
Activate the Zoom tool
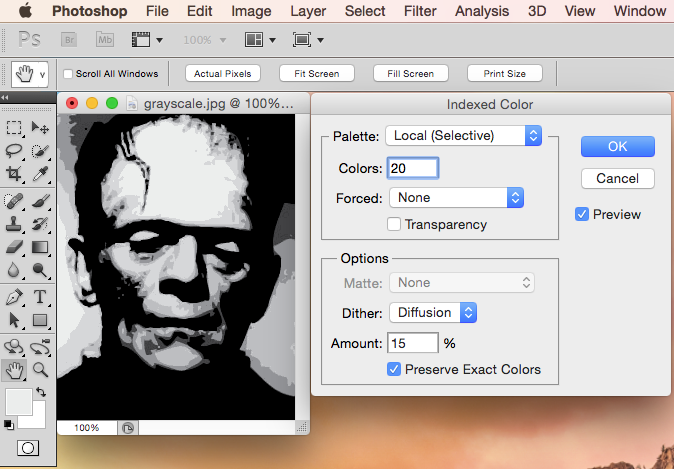coord(41,370)
